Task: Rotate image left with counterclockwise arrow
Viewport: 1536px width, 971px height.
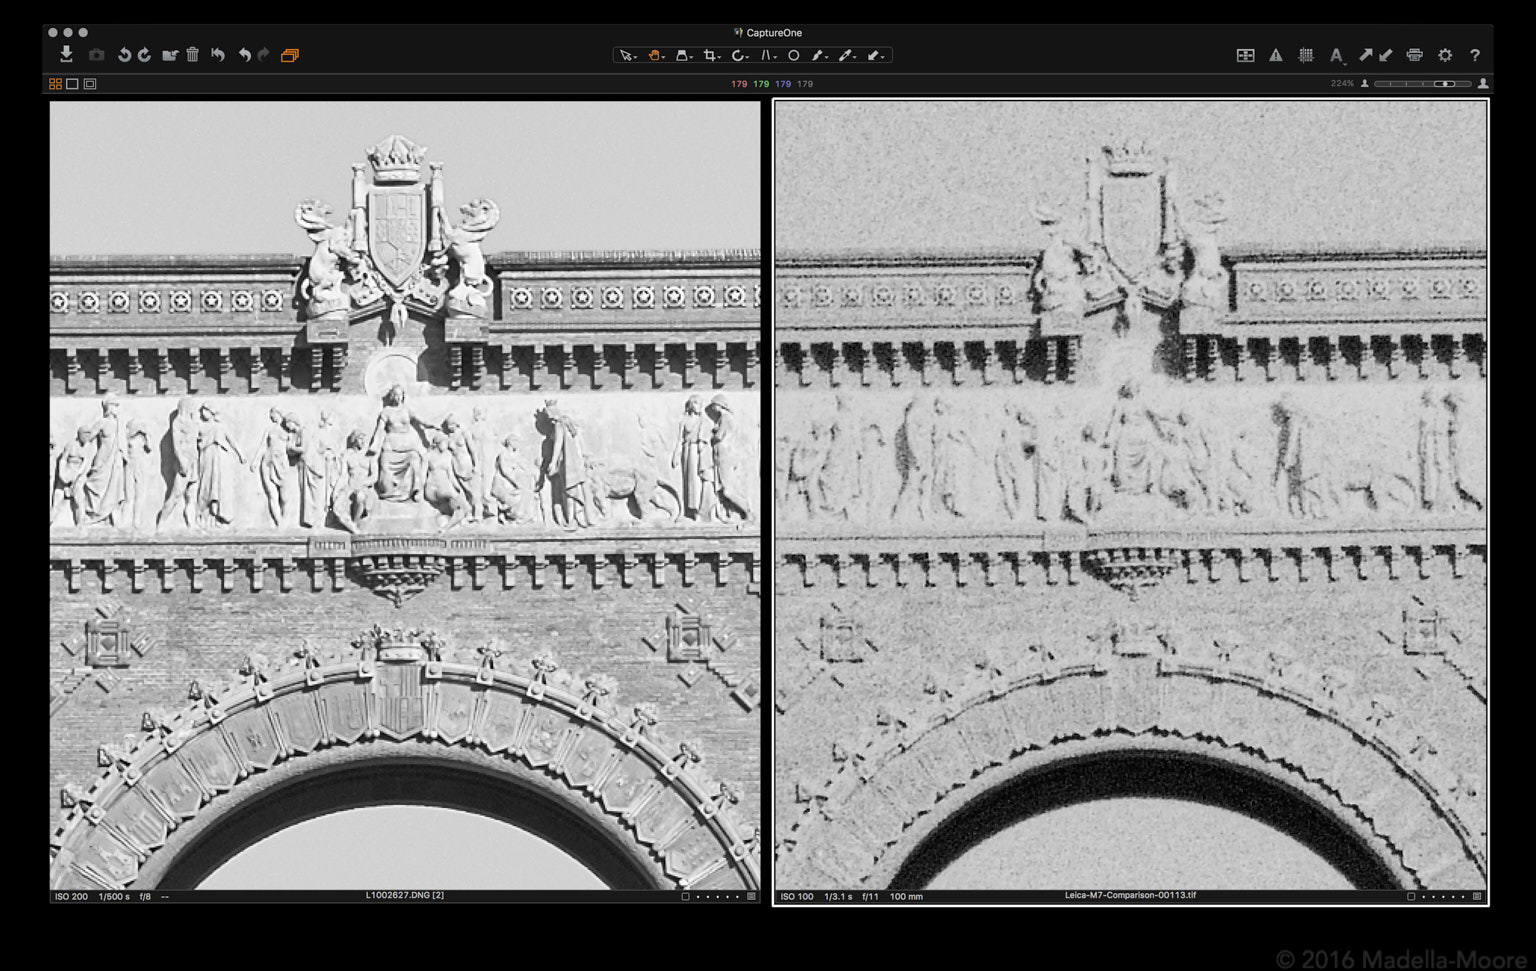Action: click(124, 55)
